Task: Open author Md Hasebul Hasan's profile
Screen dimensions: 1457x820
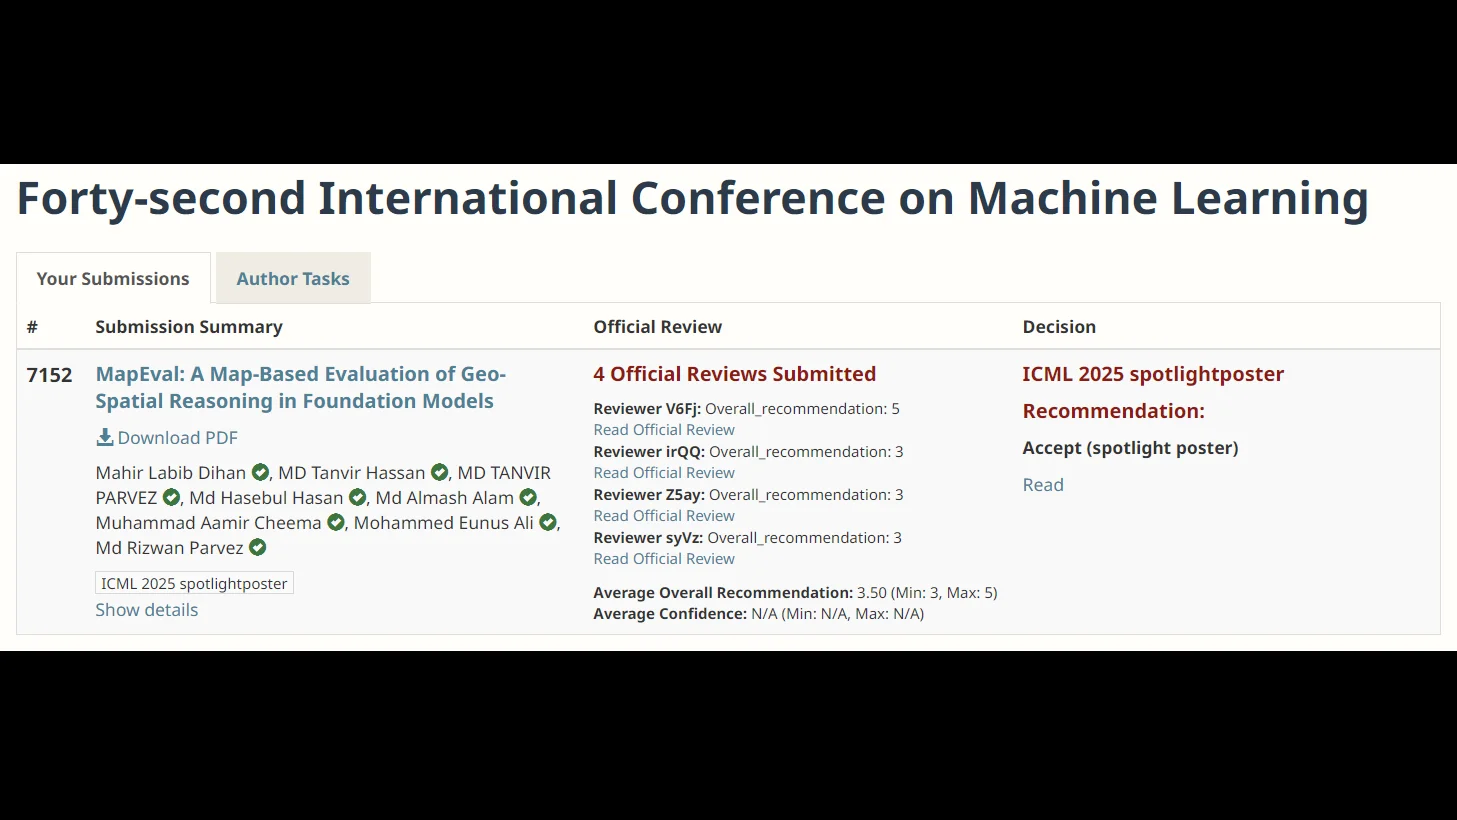Action: [266, 497]
